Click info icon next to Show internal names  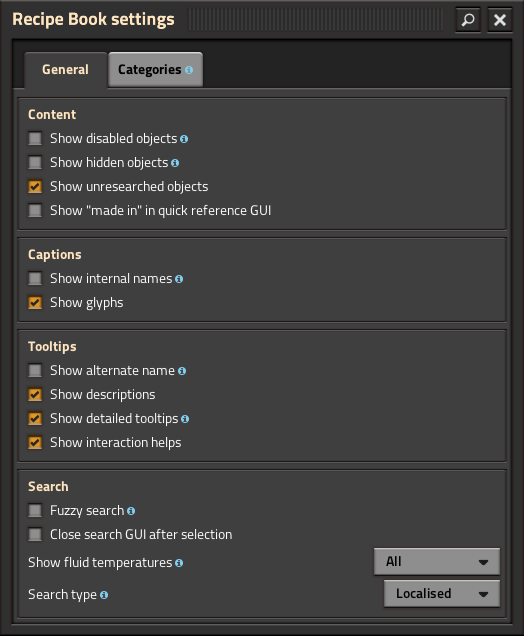point(179,279)
